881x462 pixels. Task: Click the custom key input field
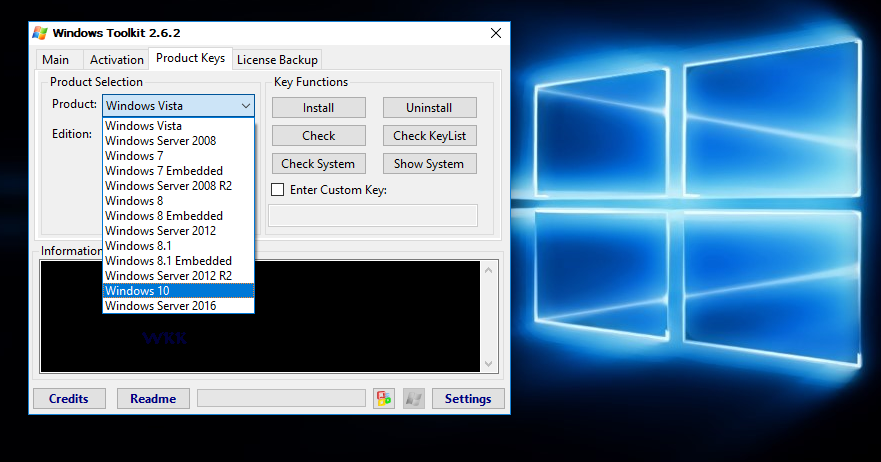coord(373,215)
